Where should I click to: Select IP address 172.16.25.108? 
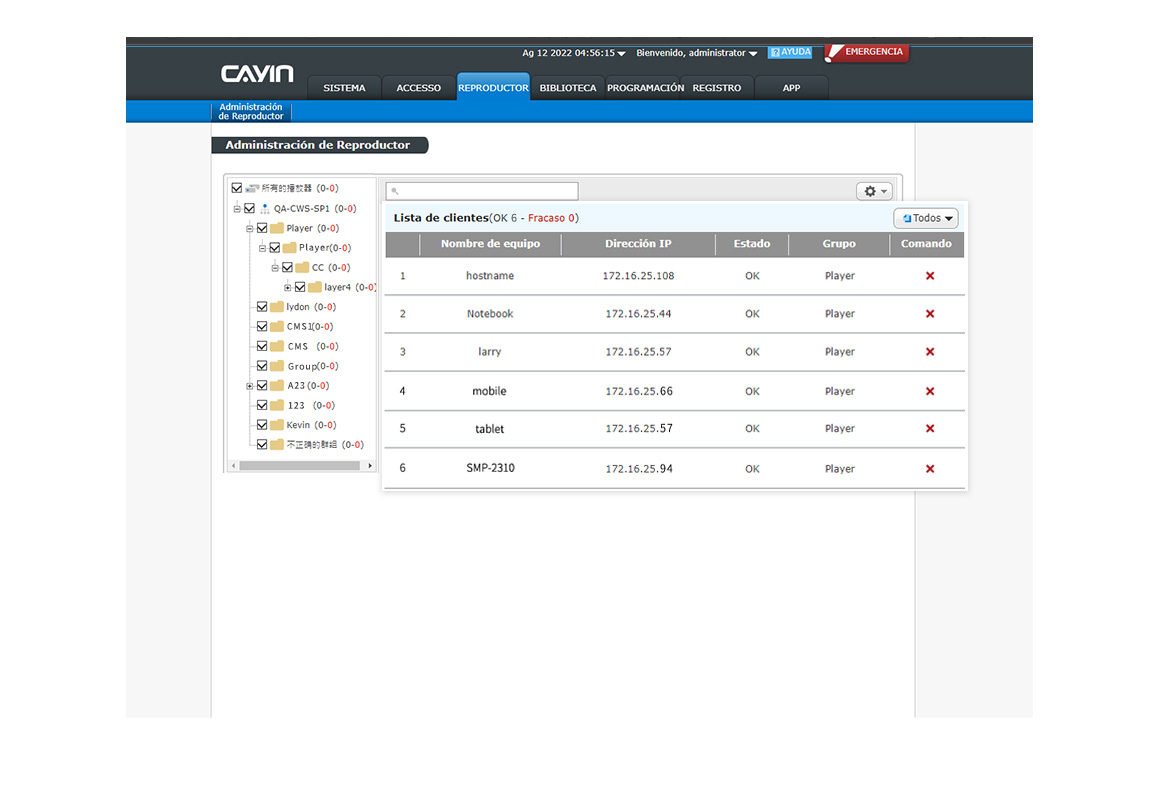click(x=638, y=276)
